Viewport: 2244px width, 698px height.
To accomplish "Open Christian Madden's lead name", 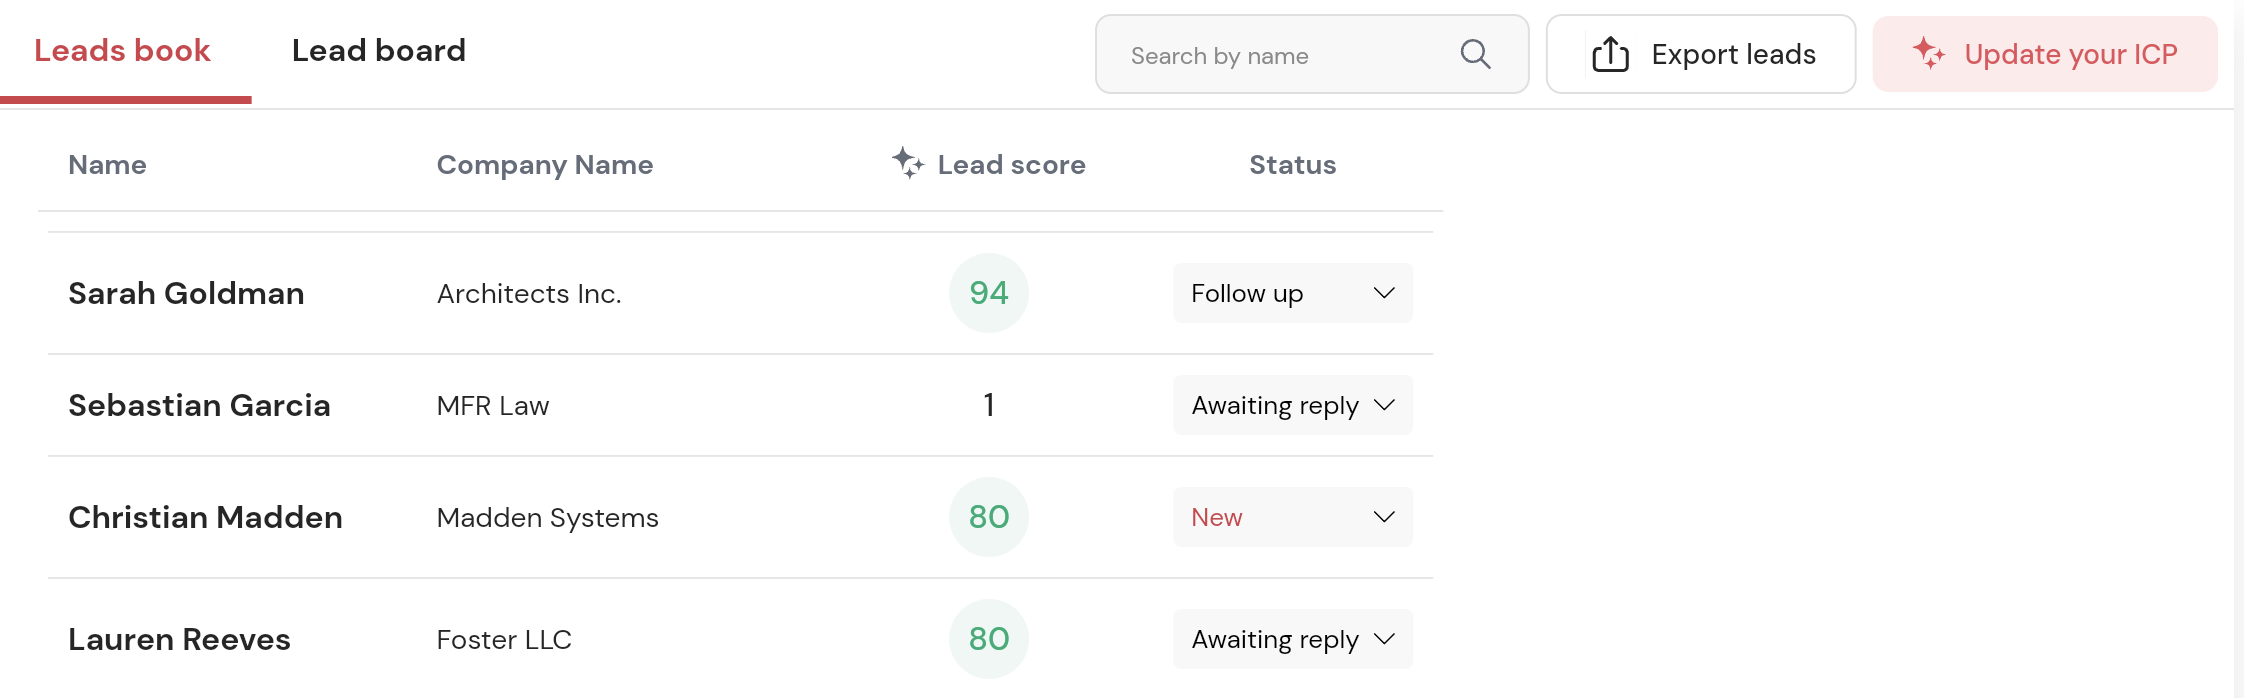I will [x=205, y=517].
